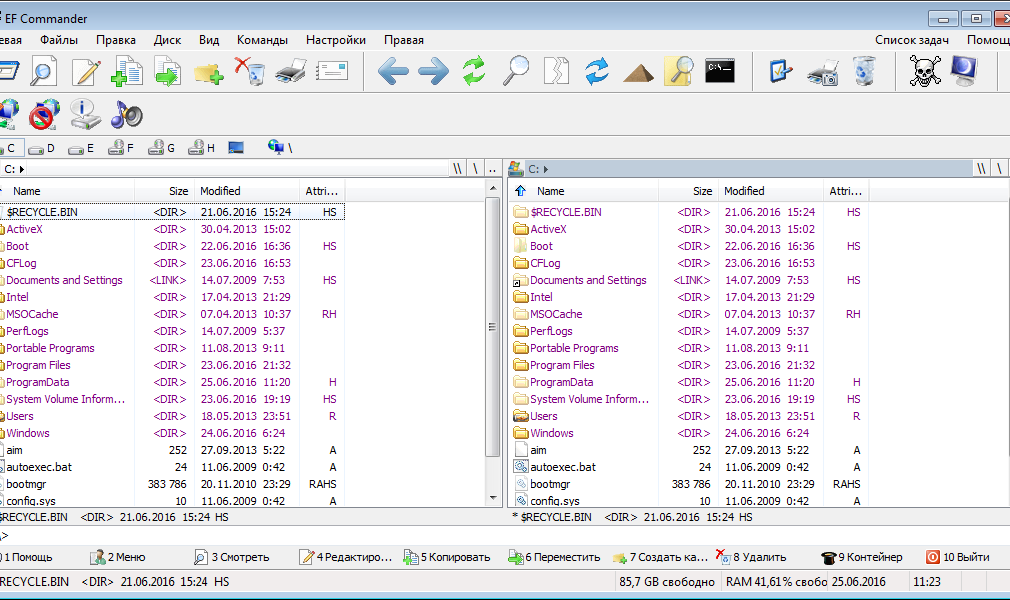Click the blue forward arrow icon
The height and width of the screenshot is (600, 1010).
click(433, 71)
